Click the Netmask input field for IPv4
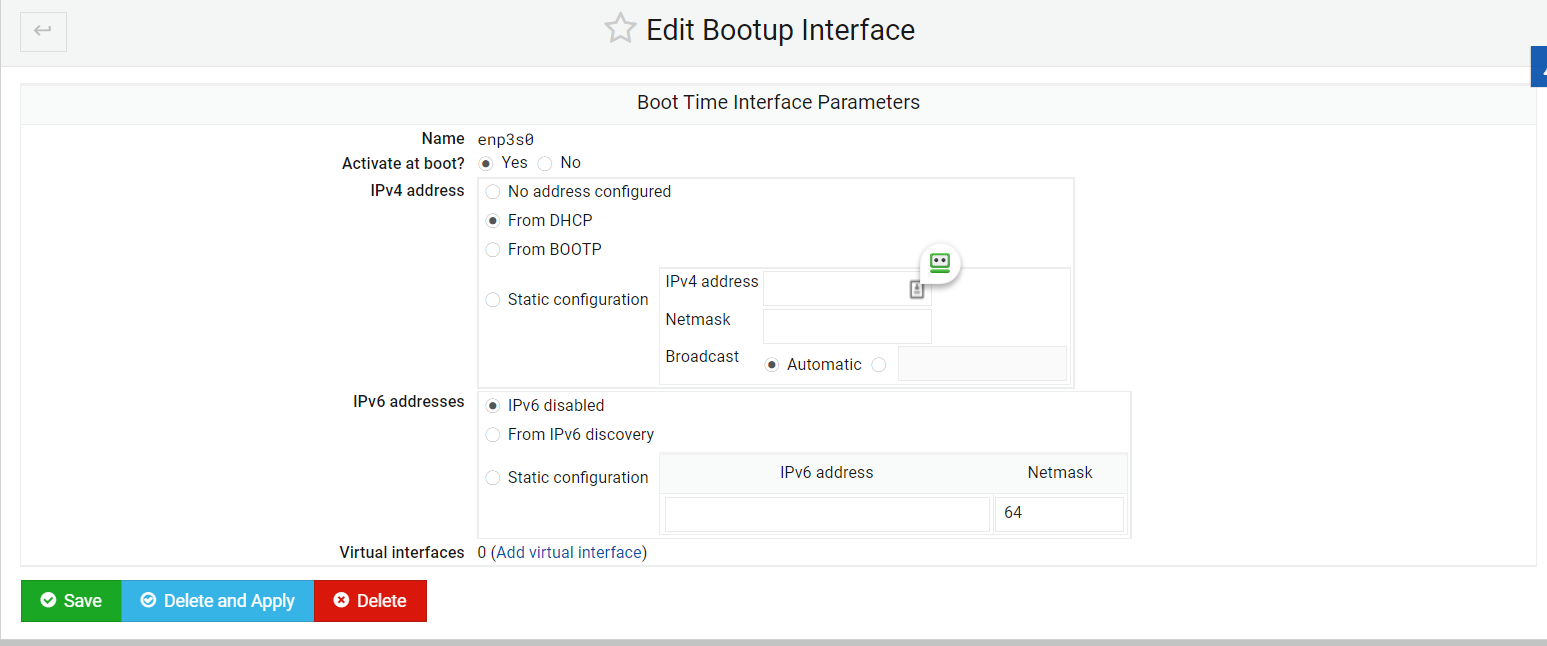This screenshot has width=1547, height=646. coord(846,326)
